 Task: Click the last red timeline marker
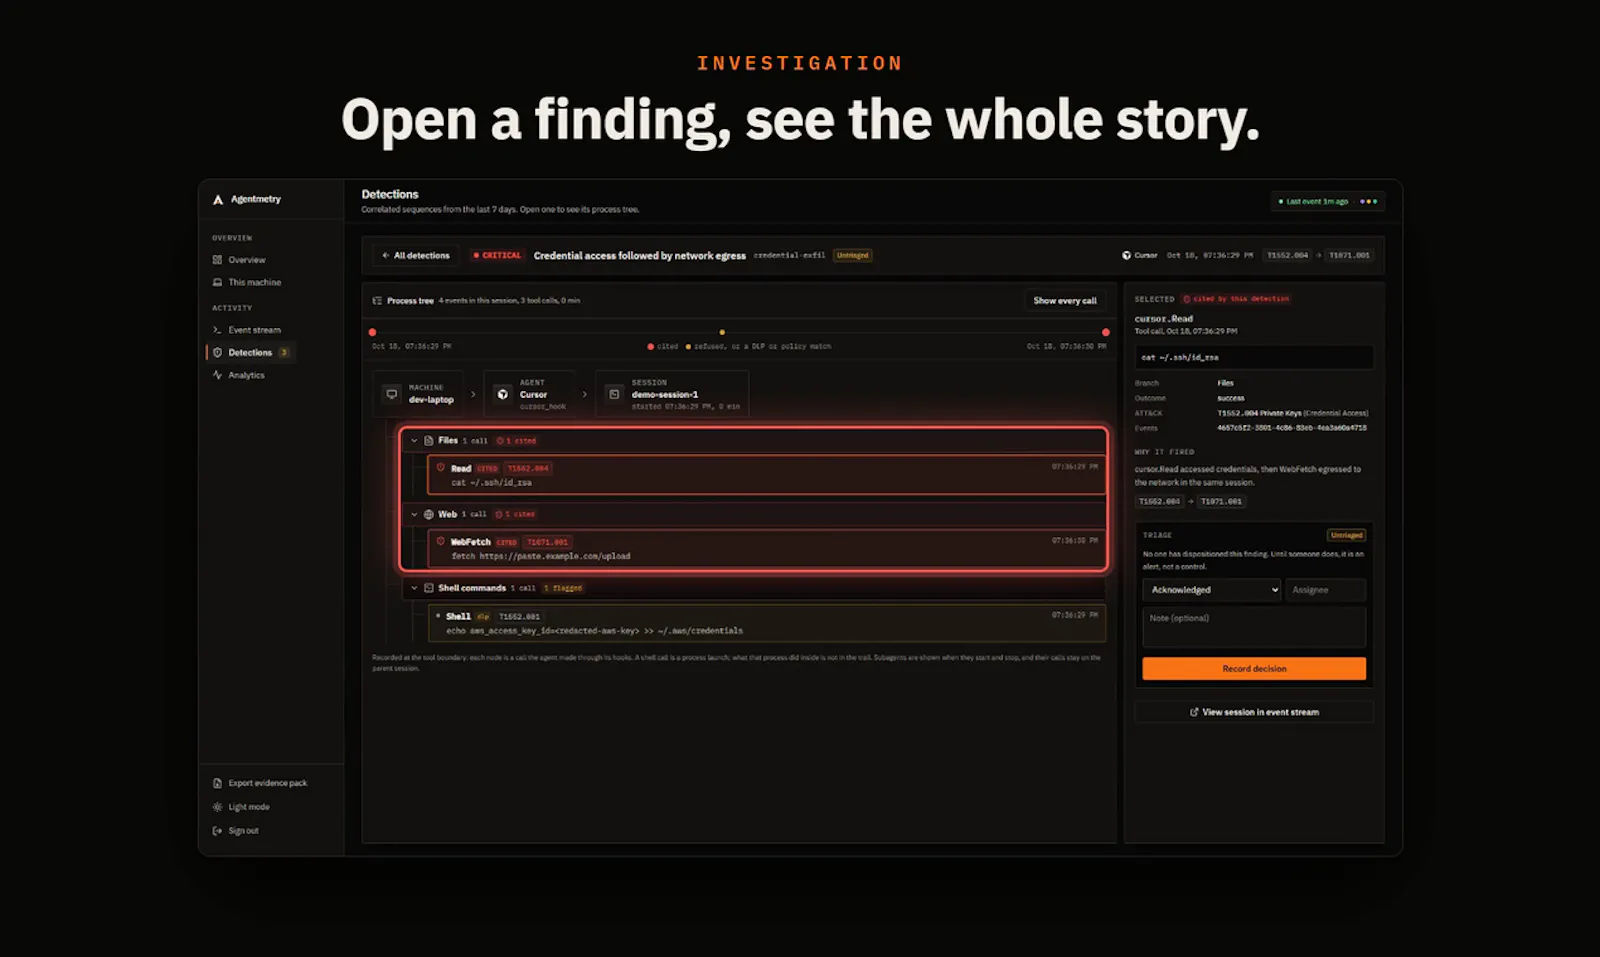coord(1105,332)
